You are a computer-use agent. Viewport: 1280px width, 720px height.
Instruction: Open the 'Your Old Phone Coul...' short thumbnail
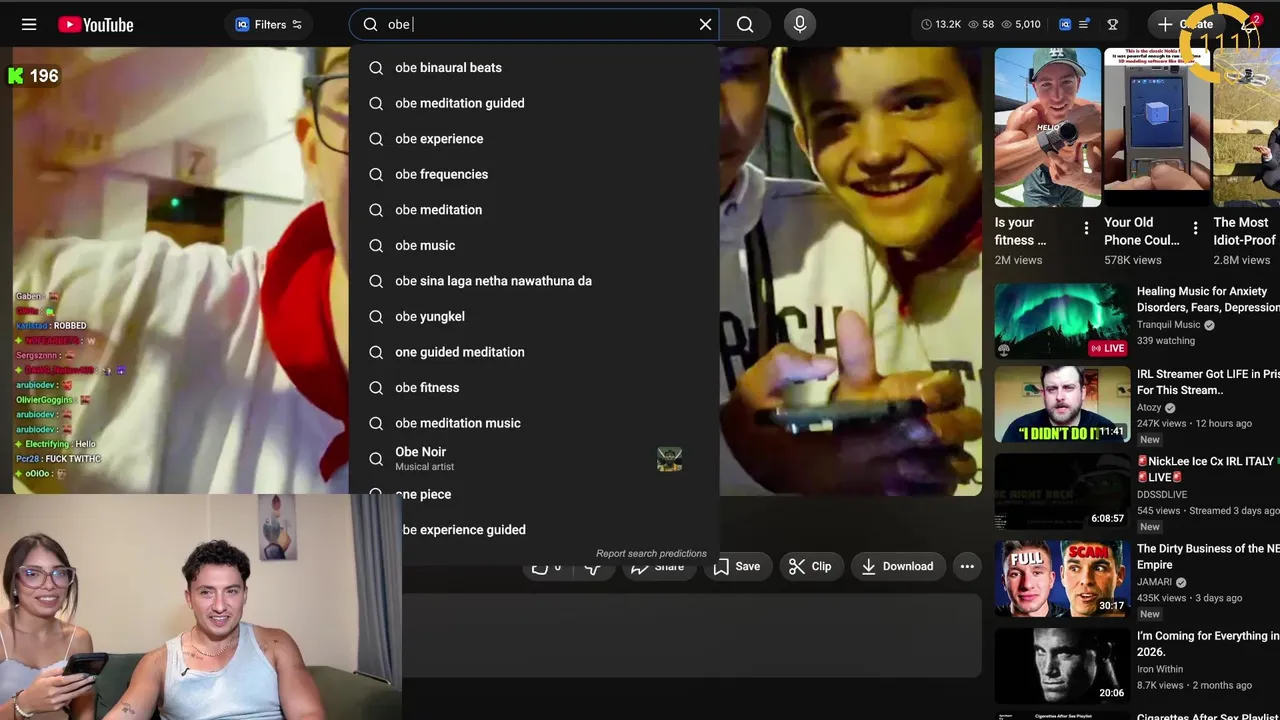(x=1157, y=127)
